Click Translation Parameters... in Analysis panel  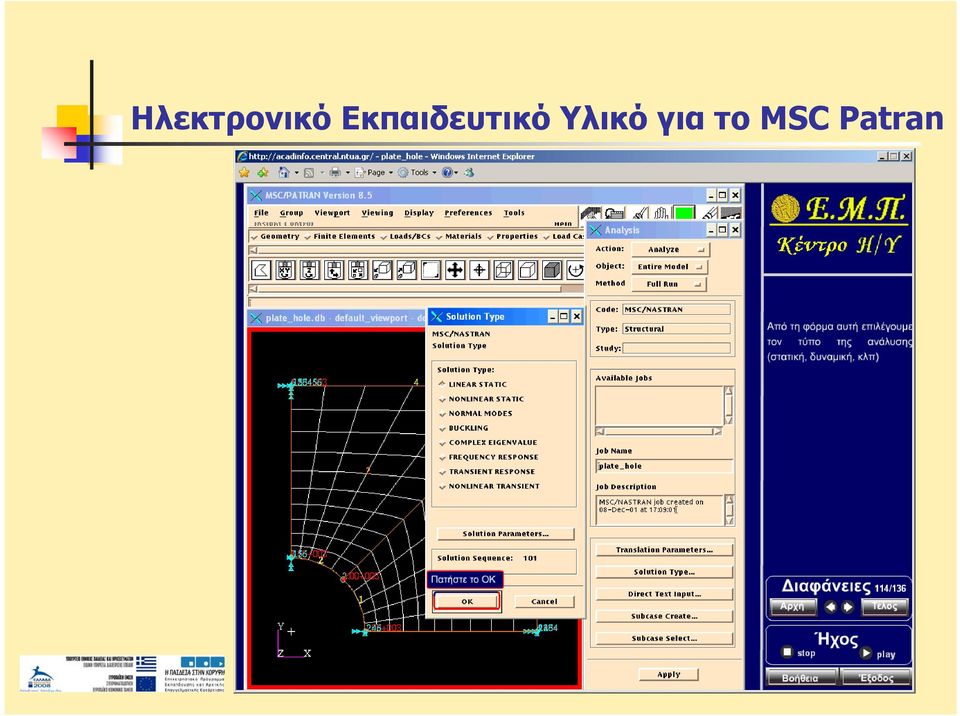(664, 550)
